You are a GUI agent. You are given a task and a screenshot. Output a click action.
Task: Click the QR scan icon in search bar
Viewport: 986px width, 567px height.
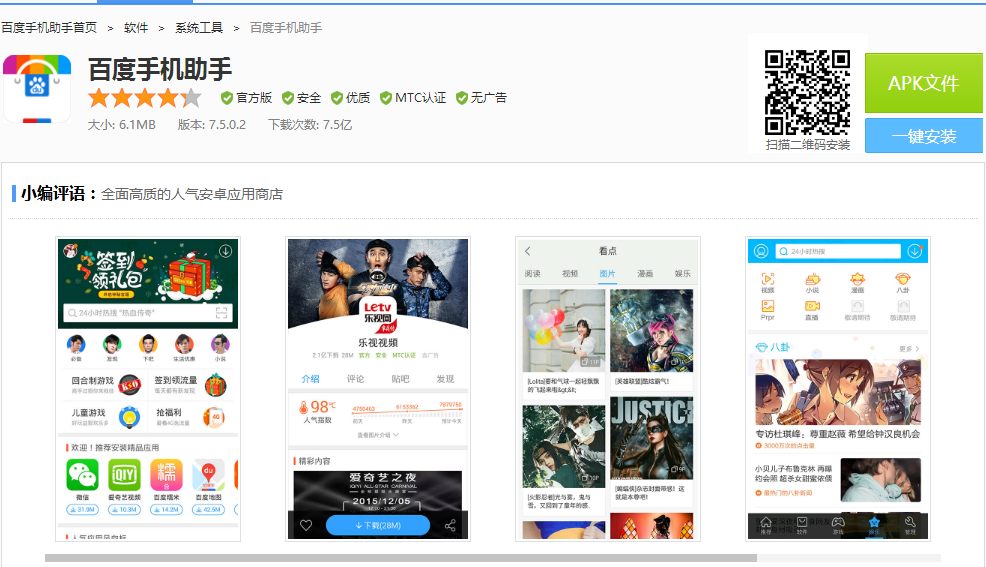click(x=221, y=314)
